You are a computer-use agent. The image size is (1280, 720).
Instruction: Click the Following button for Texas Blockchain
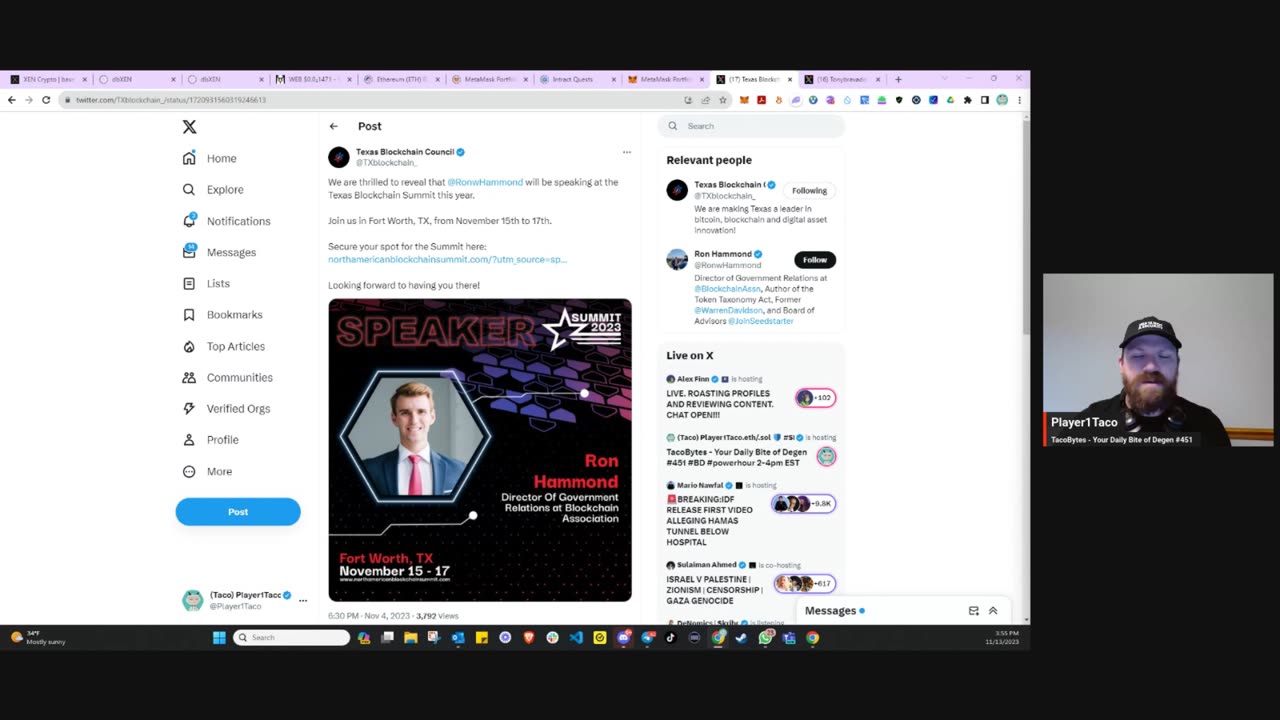pyautogui.click(x=810, y=190)
